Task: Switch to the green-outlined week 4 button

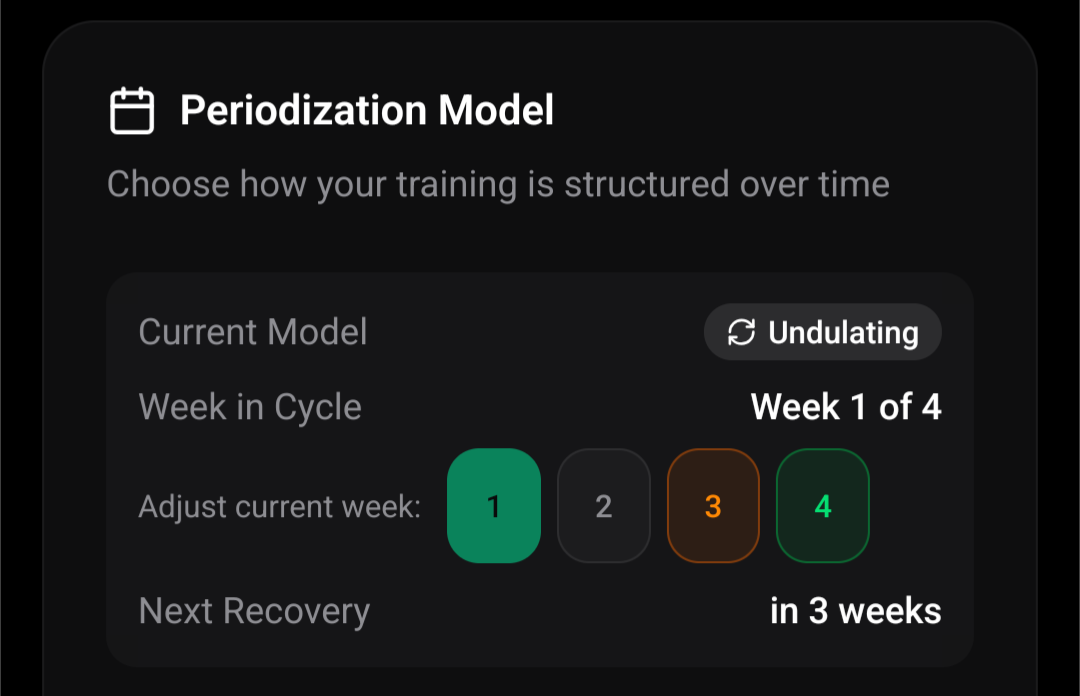Action: click(822, 506)
